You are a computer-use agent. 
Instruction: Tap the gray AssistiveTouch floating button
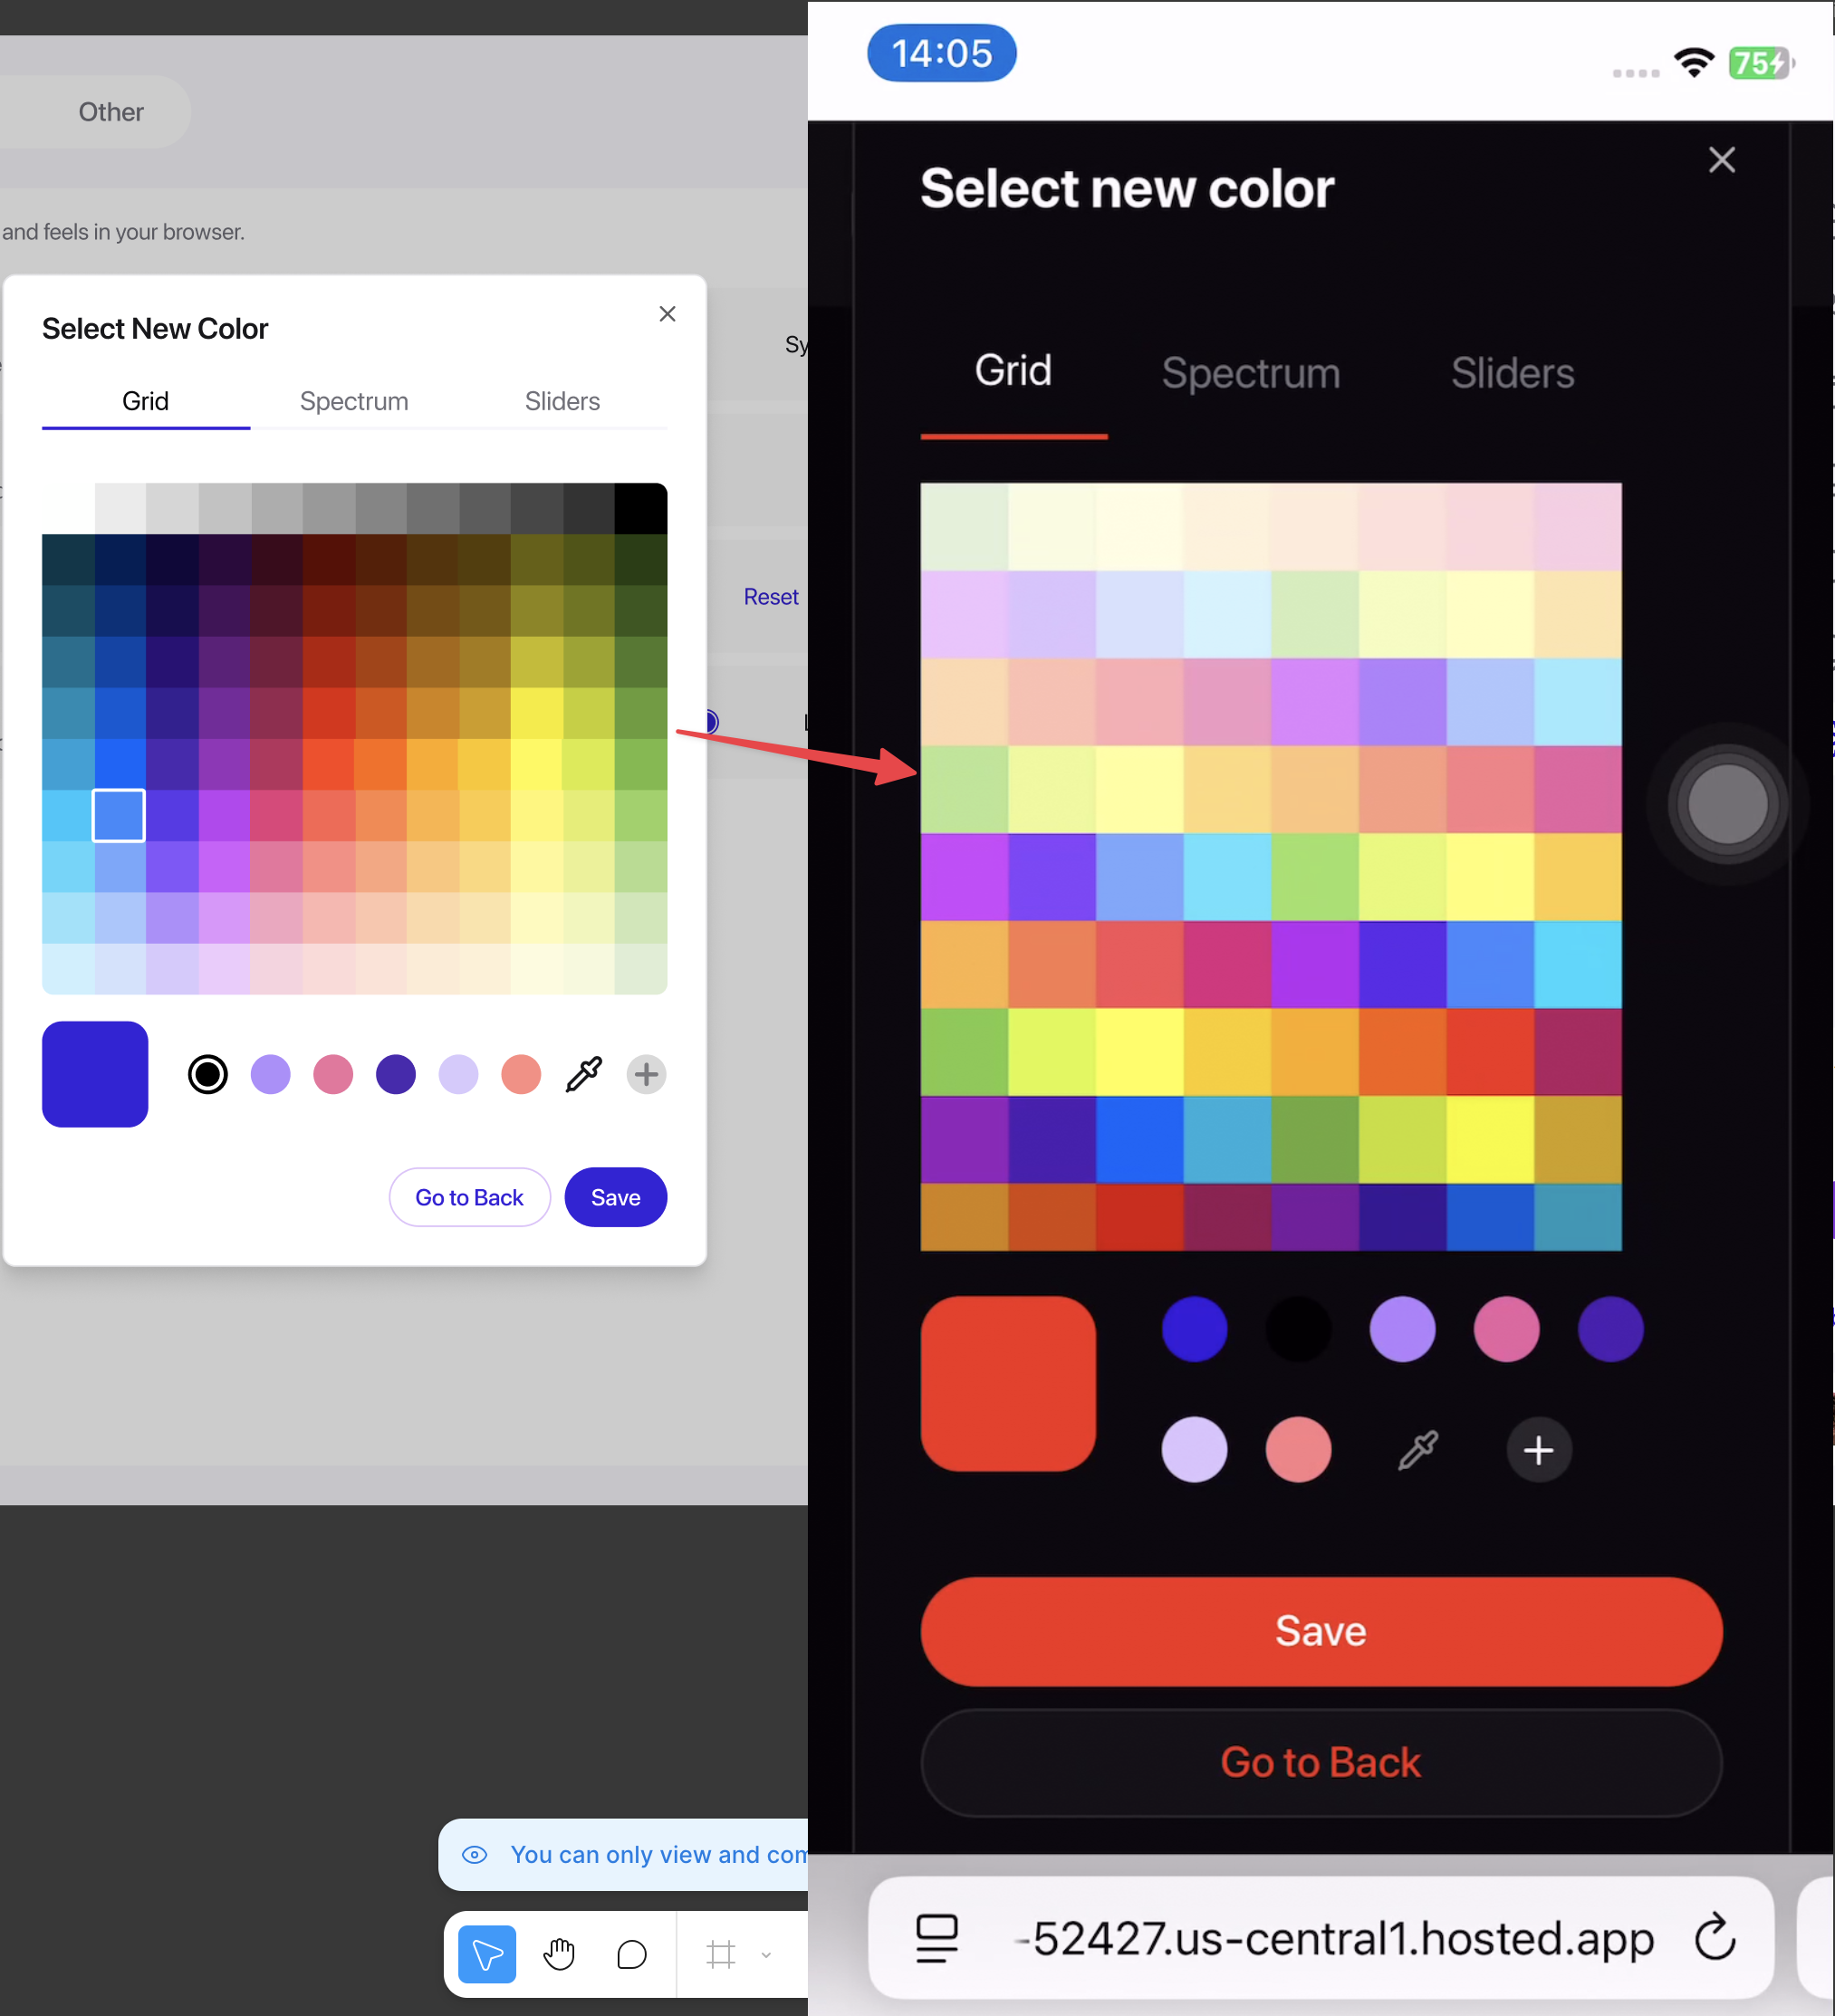tap(1727, 804)
